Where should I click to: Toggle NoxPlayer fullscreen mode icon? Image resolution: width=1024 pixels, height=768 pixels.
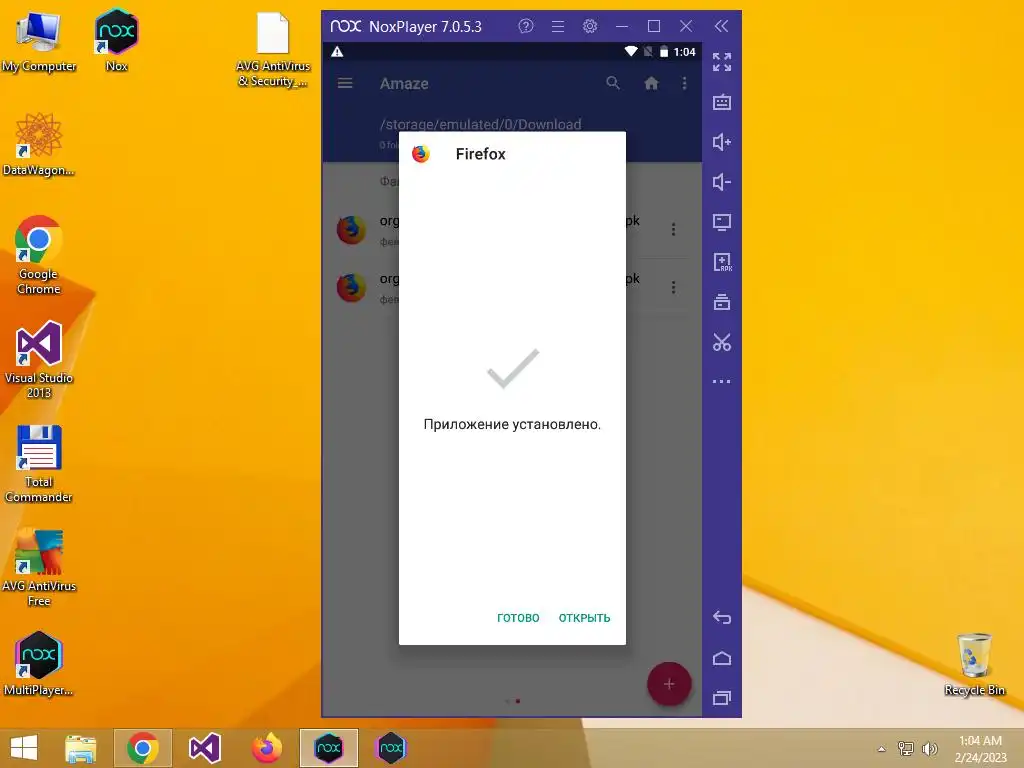coord(722,62)
